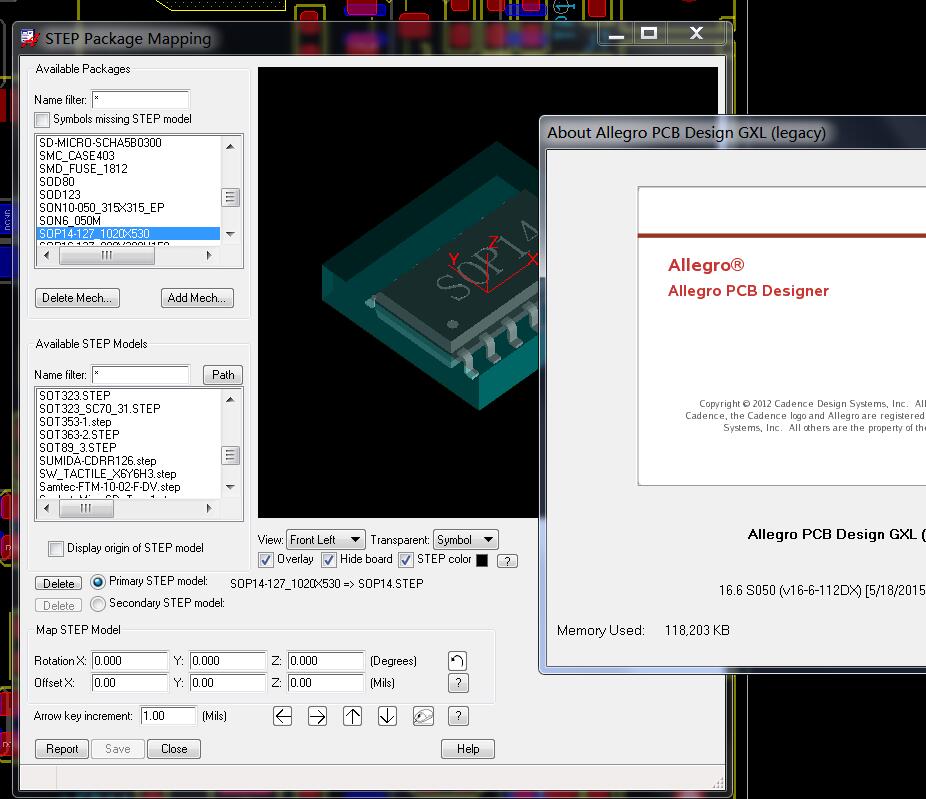
Task: Click the down arrow move button
Action: pos(387,716)
